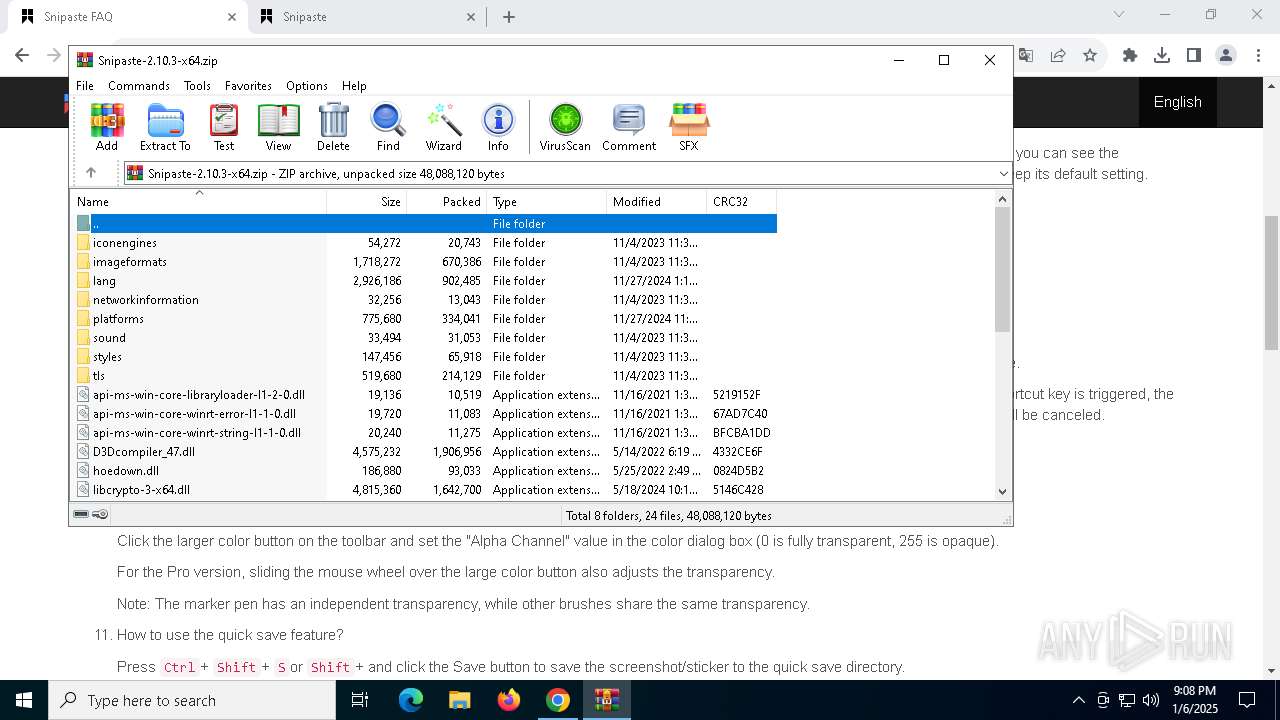Sort by Size column header
This screenshot has height=720, width=1280.
(367, 201)
